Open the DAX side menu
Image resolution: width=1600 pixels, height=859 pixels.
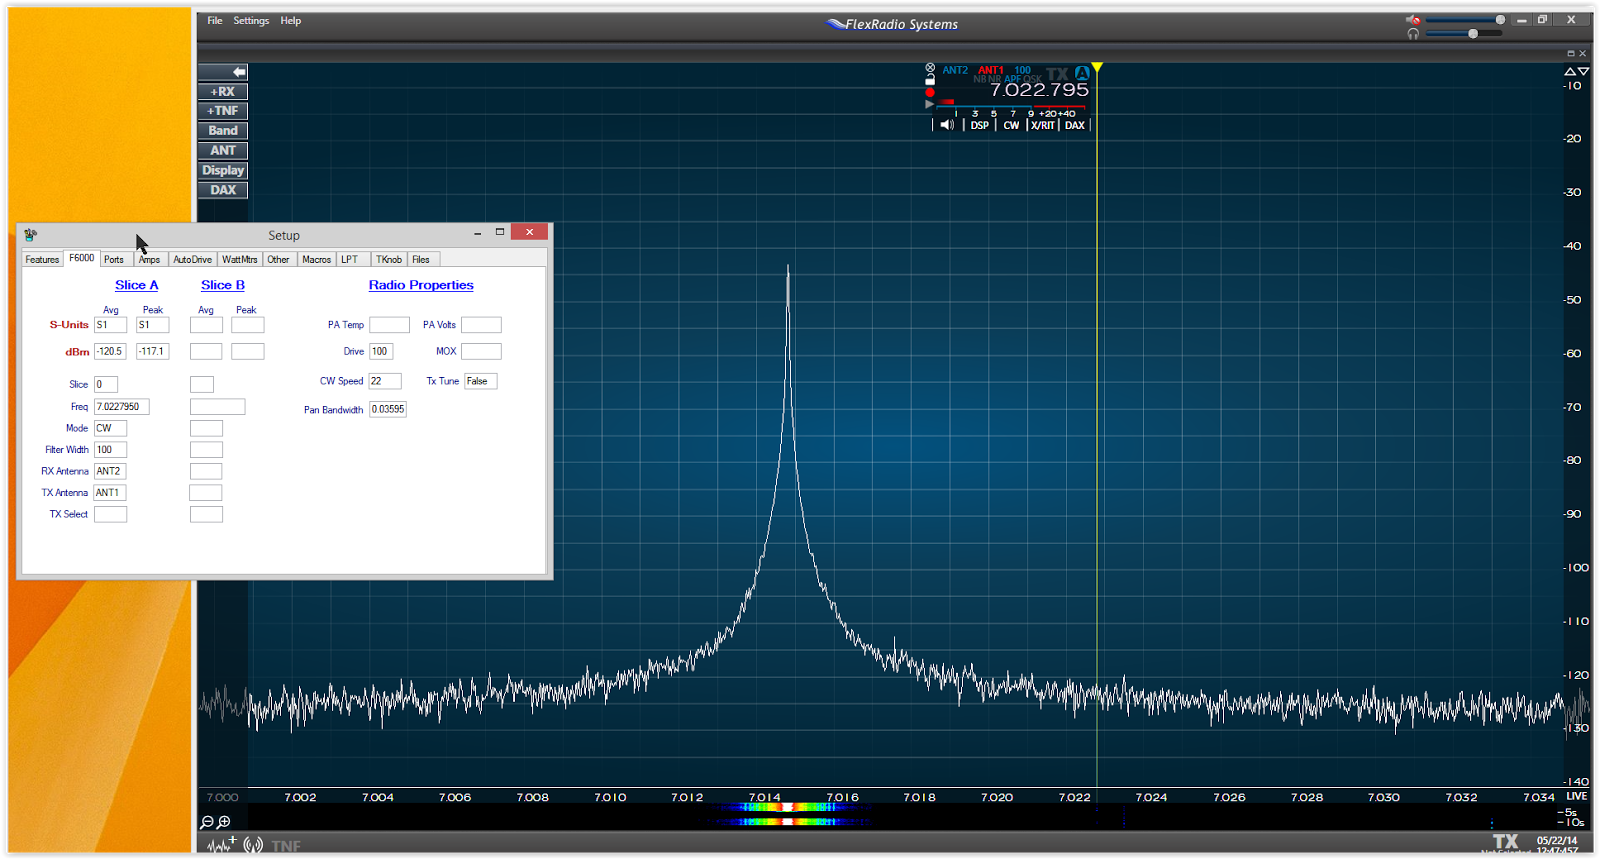[223, 190]
